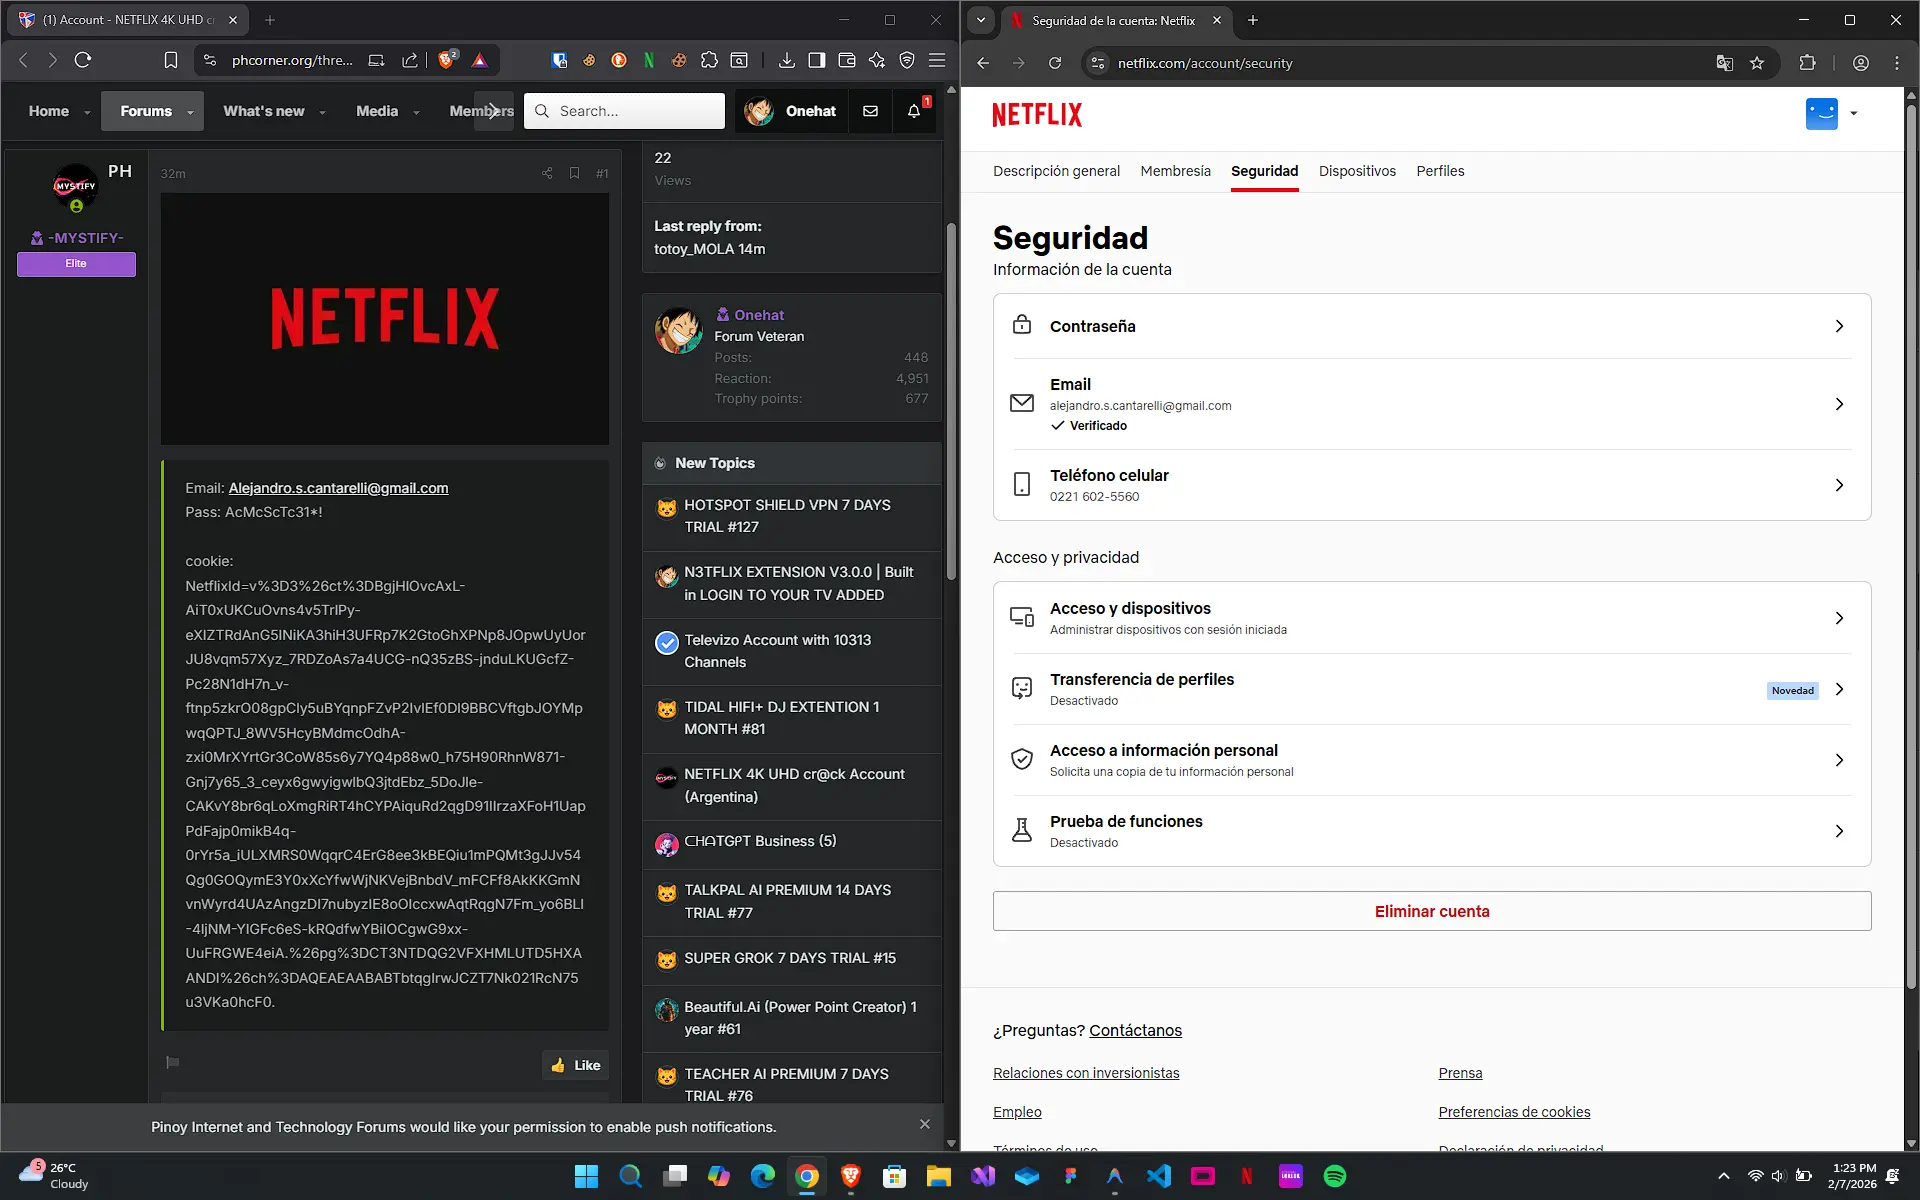1920x1200 pixels.
Task: Star the Netflix page in Chrome
Action: click(x=1757, y=63)
